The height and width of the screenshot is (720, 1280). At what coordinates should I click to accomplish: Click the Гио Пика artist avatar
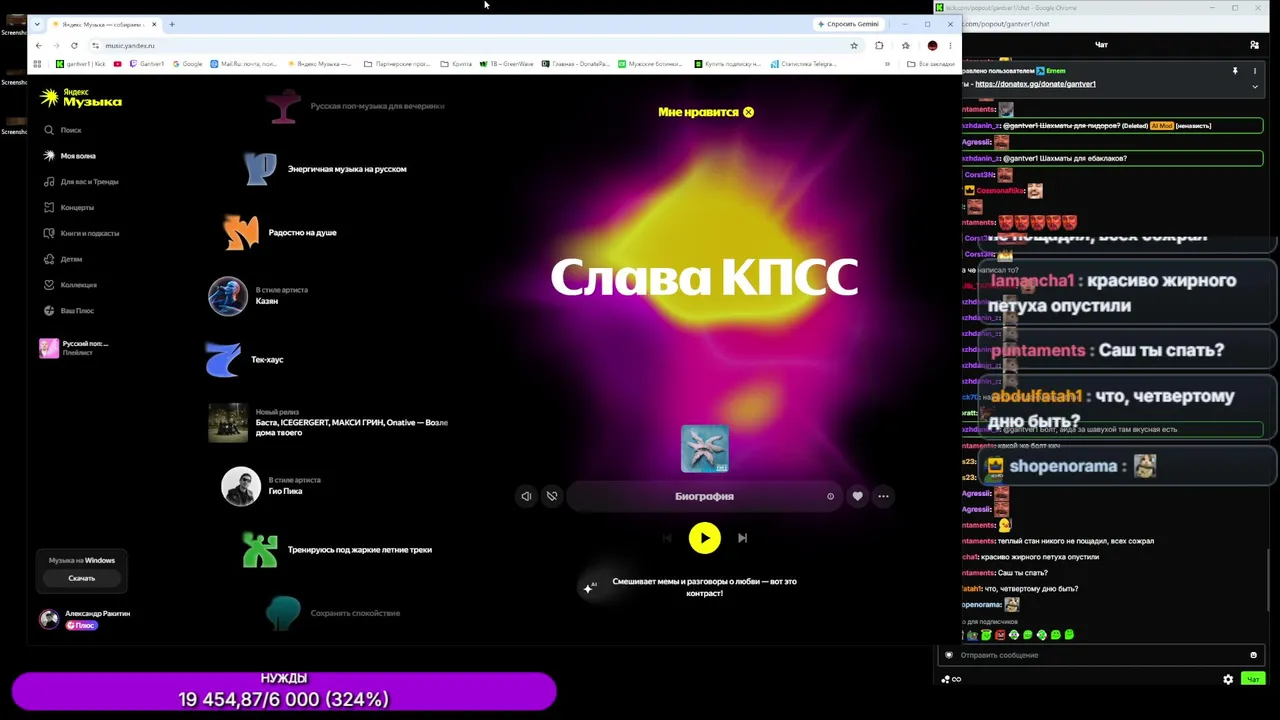point(240,487)
